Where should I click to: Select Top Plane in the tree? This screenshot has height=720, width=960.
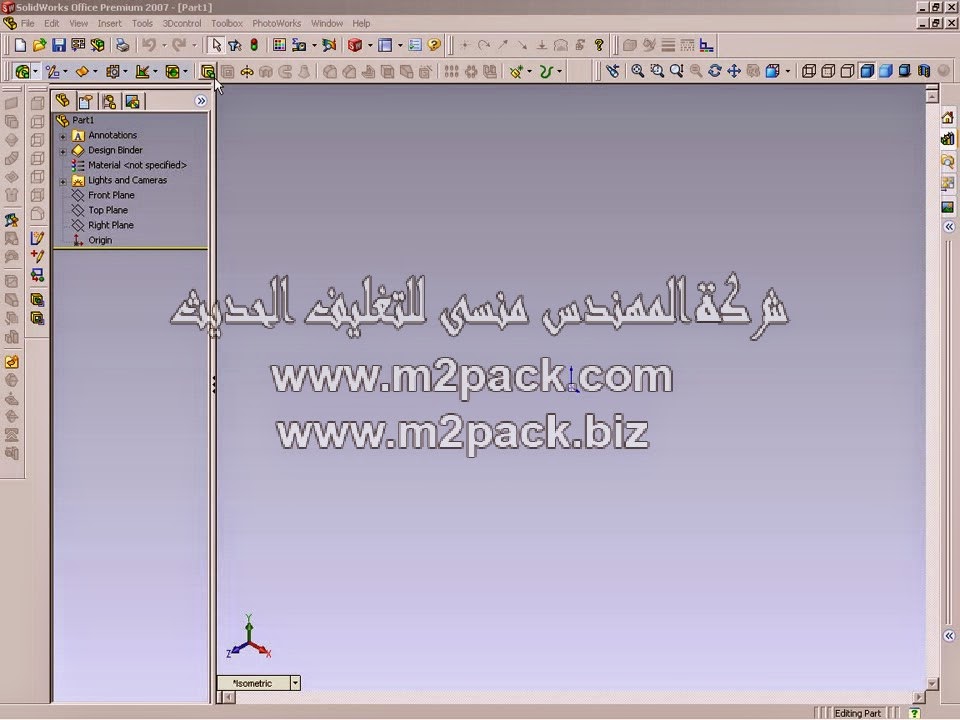point(108,210)
